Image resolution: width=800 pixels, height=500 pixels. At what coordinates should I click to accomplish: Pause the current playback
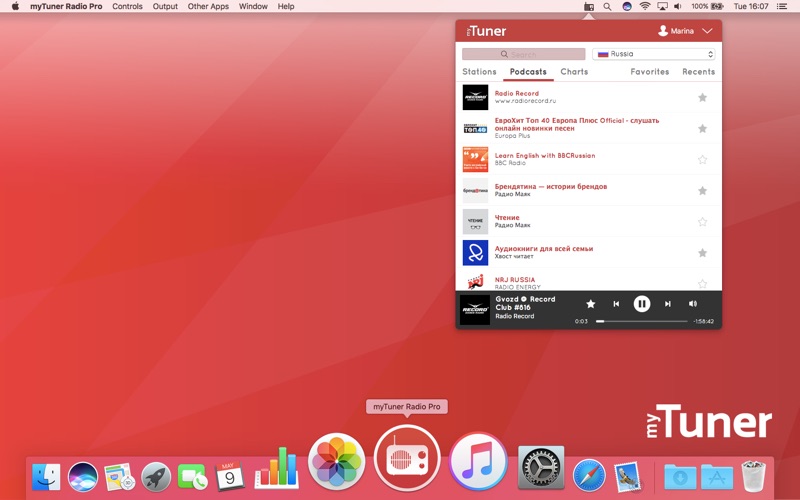[x=641, y=304]
